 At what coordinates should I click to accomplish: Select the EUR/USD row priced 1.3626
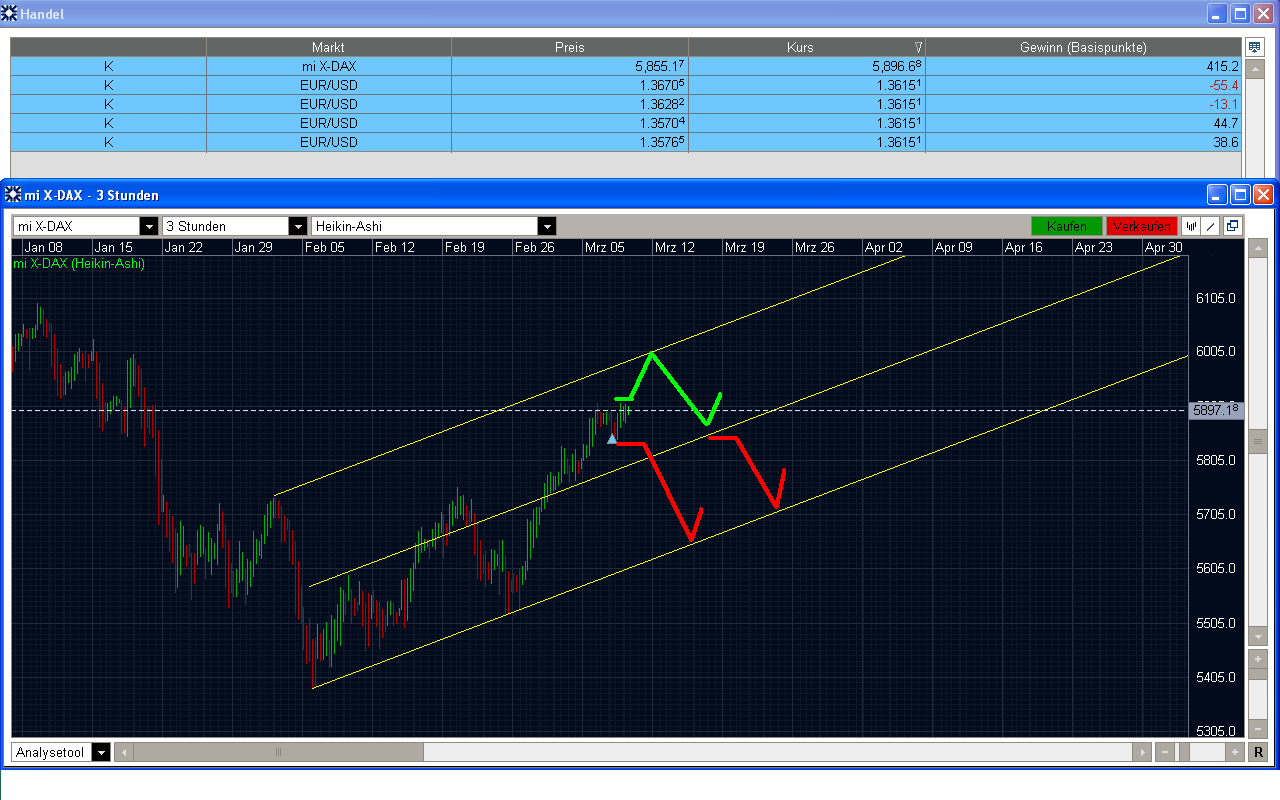tap(626, 104)
